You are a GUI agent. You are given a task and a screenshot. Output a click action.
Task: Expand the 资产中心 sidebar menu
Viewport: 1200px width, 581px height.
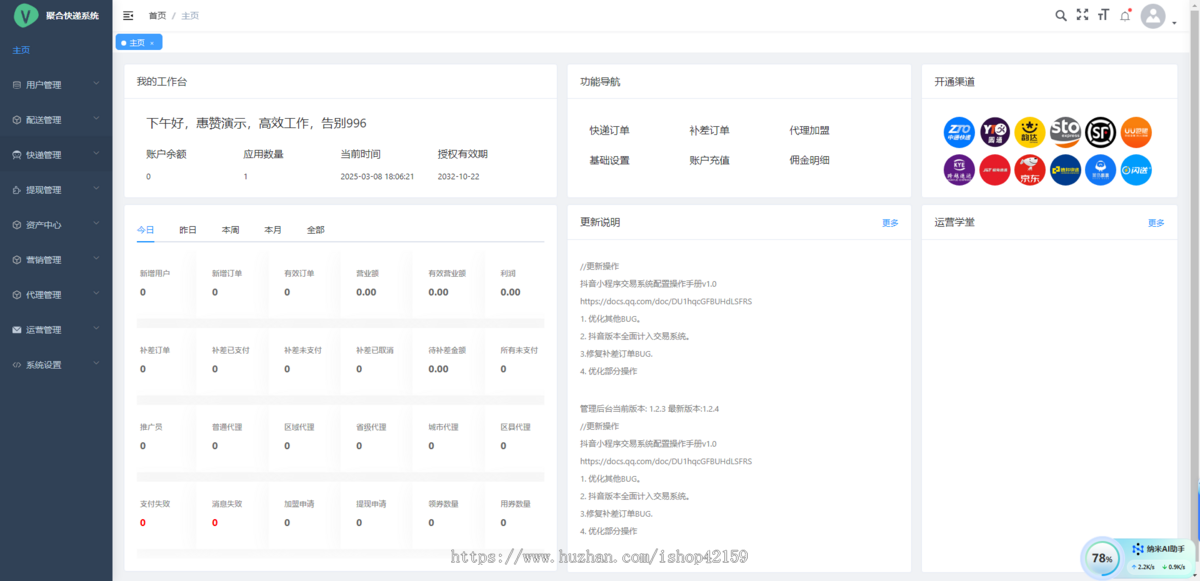click(x=56, y=225)
